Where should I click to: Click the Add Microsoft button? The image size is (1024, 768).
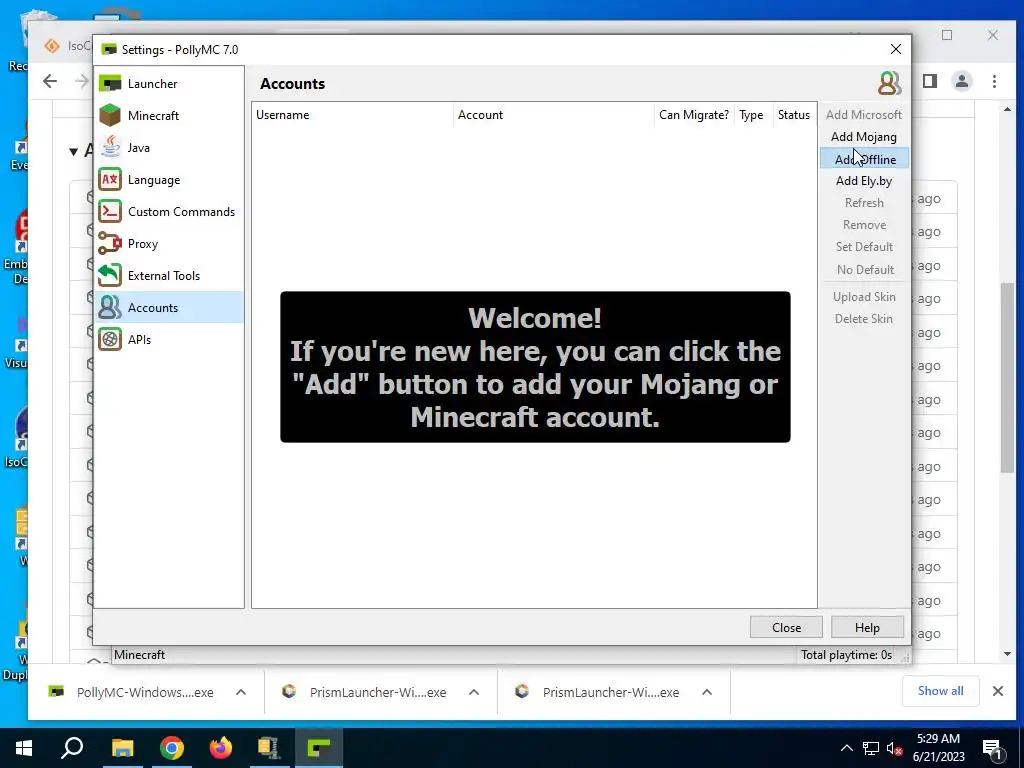tap(864, 115)
